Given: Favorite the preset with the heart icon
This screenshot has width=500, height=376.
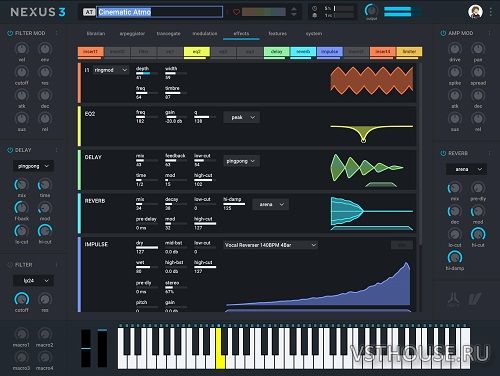Looking at the screenshot, I should [236, 12].
